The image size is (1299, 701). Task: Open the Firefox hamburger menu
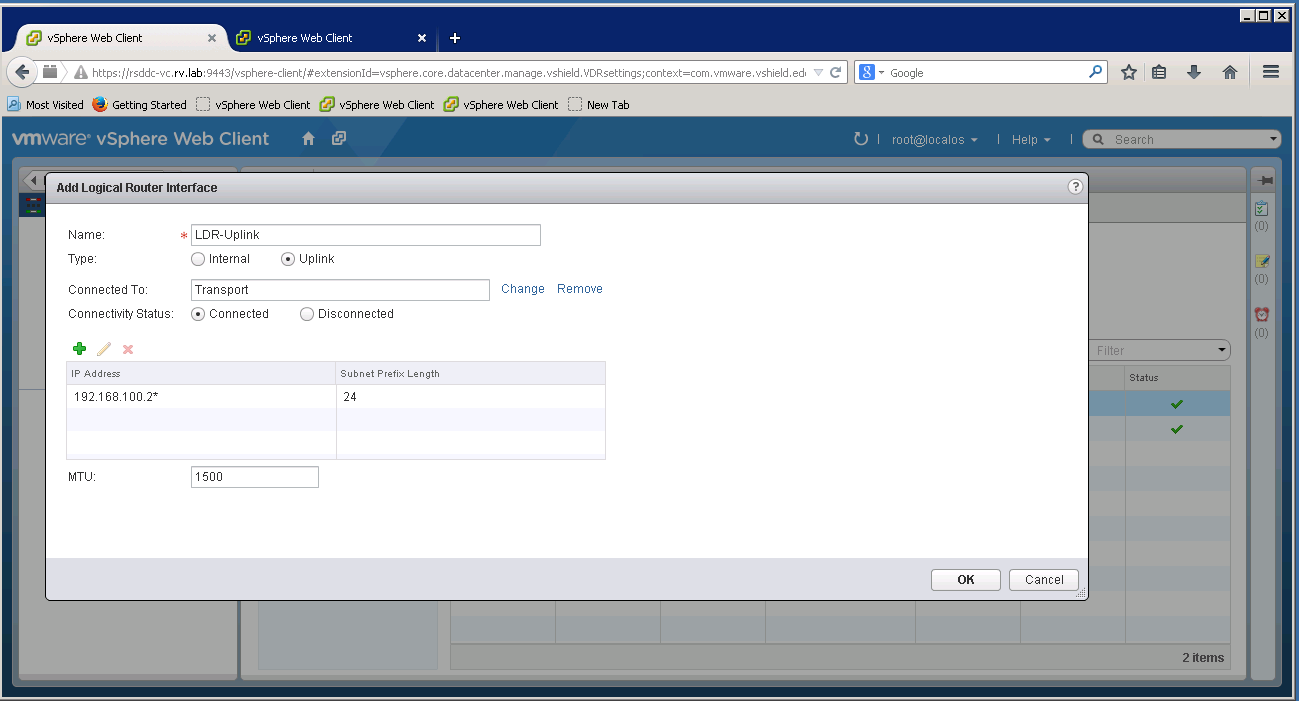1271,72
